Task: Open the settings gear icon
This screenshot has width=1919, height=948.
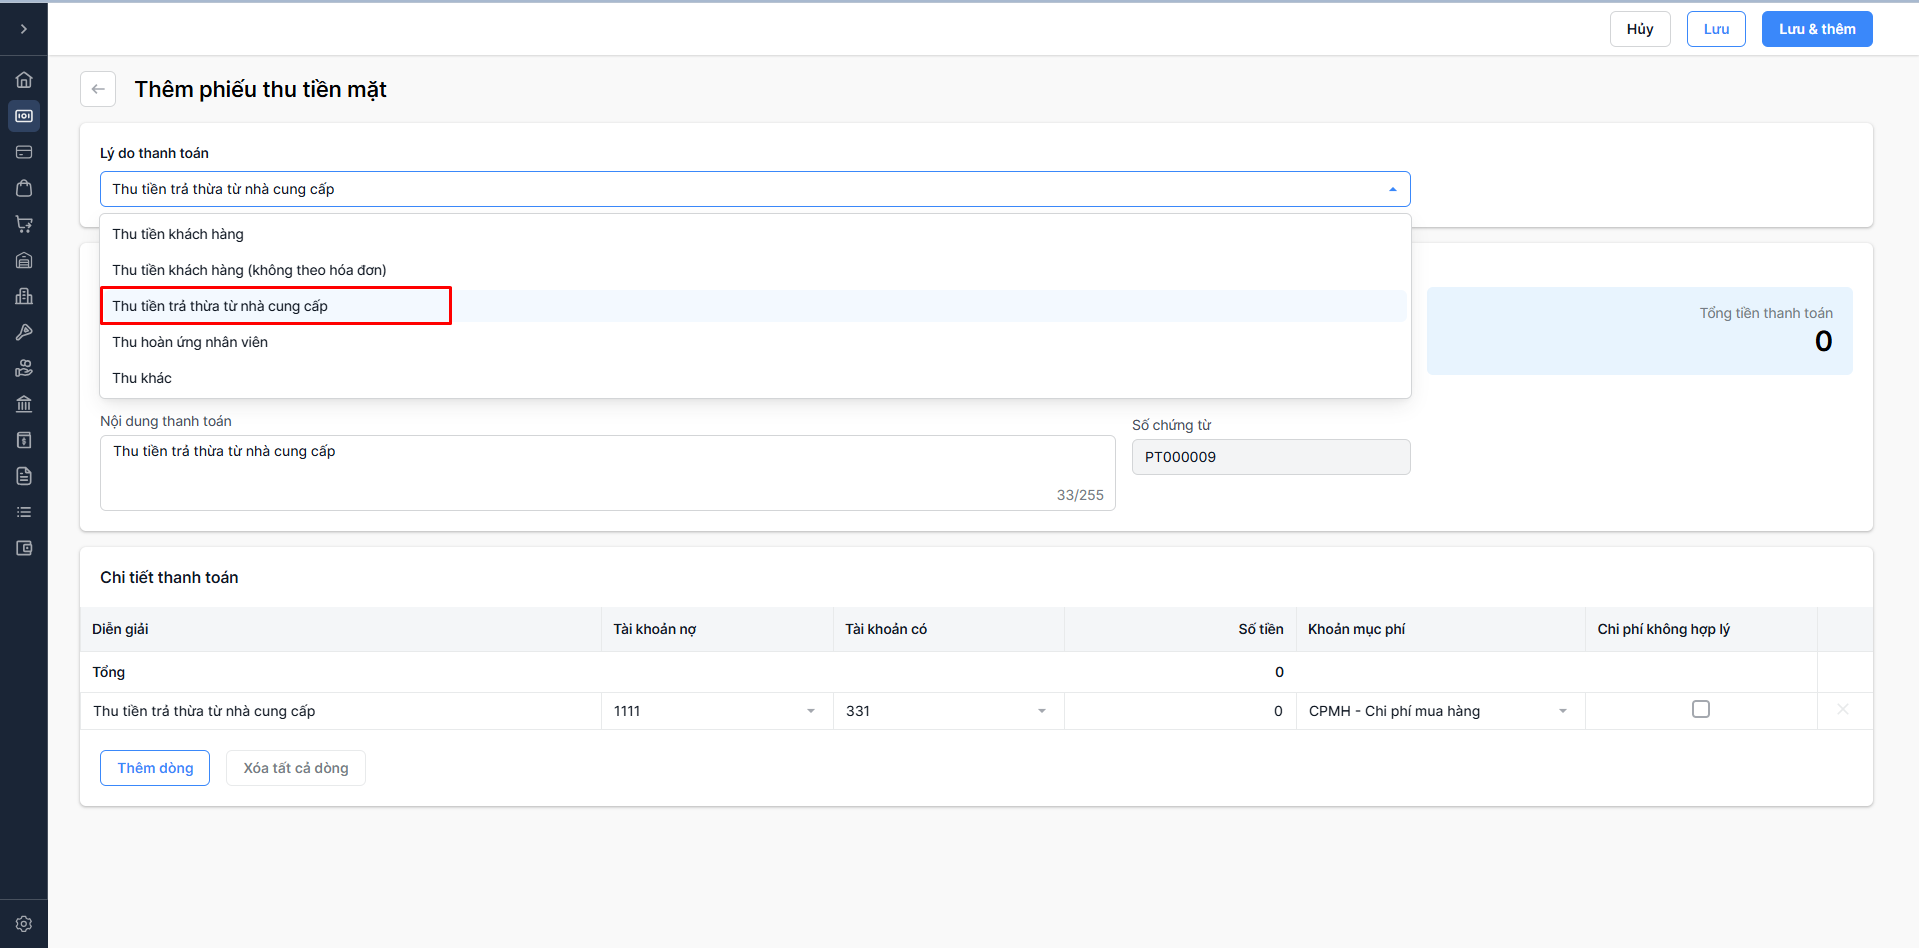Action: pos(24,924)
